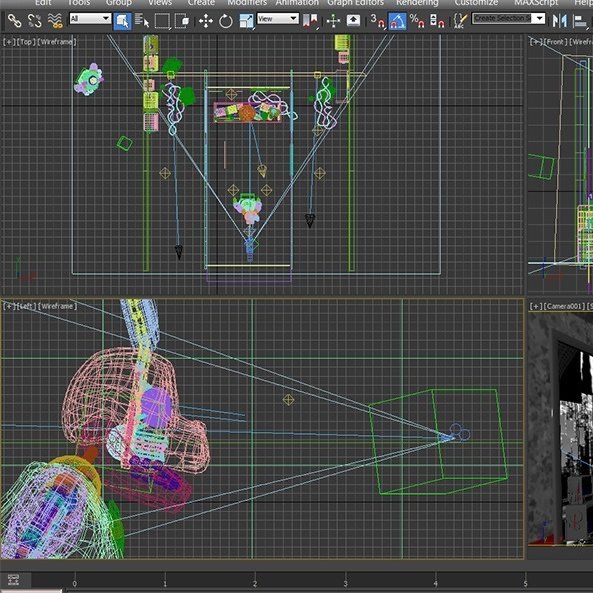Image resolution: width=593 pixels, height=593 pixels.
Task: Open the Create Selection Set dropdown
Action: point(509,18)
